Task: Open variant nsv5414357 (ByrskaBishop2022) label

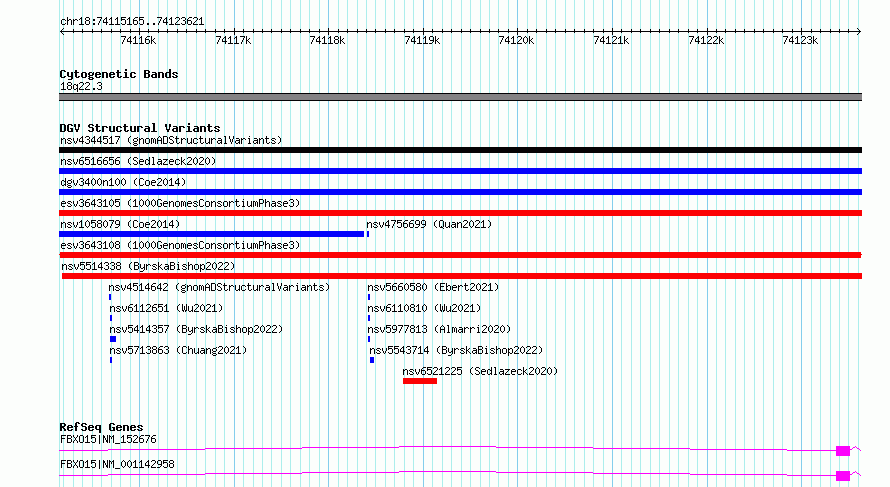Action: pos(196,329)
